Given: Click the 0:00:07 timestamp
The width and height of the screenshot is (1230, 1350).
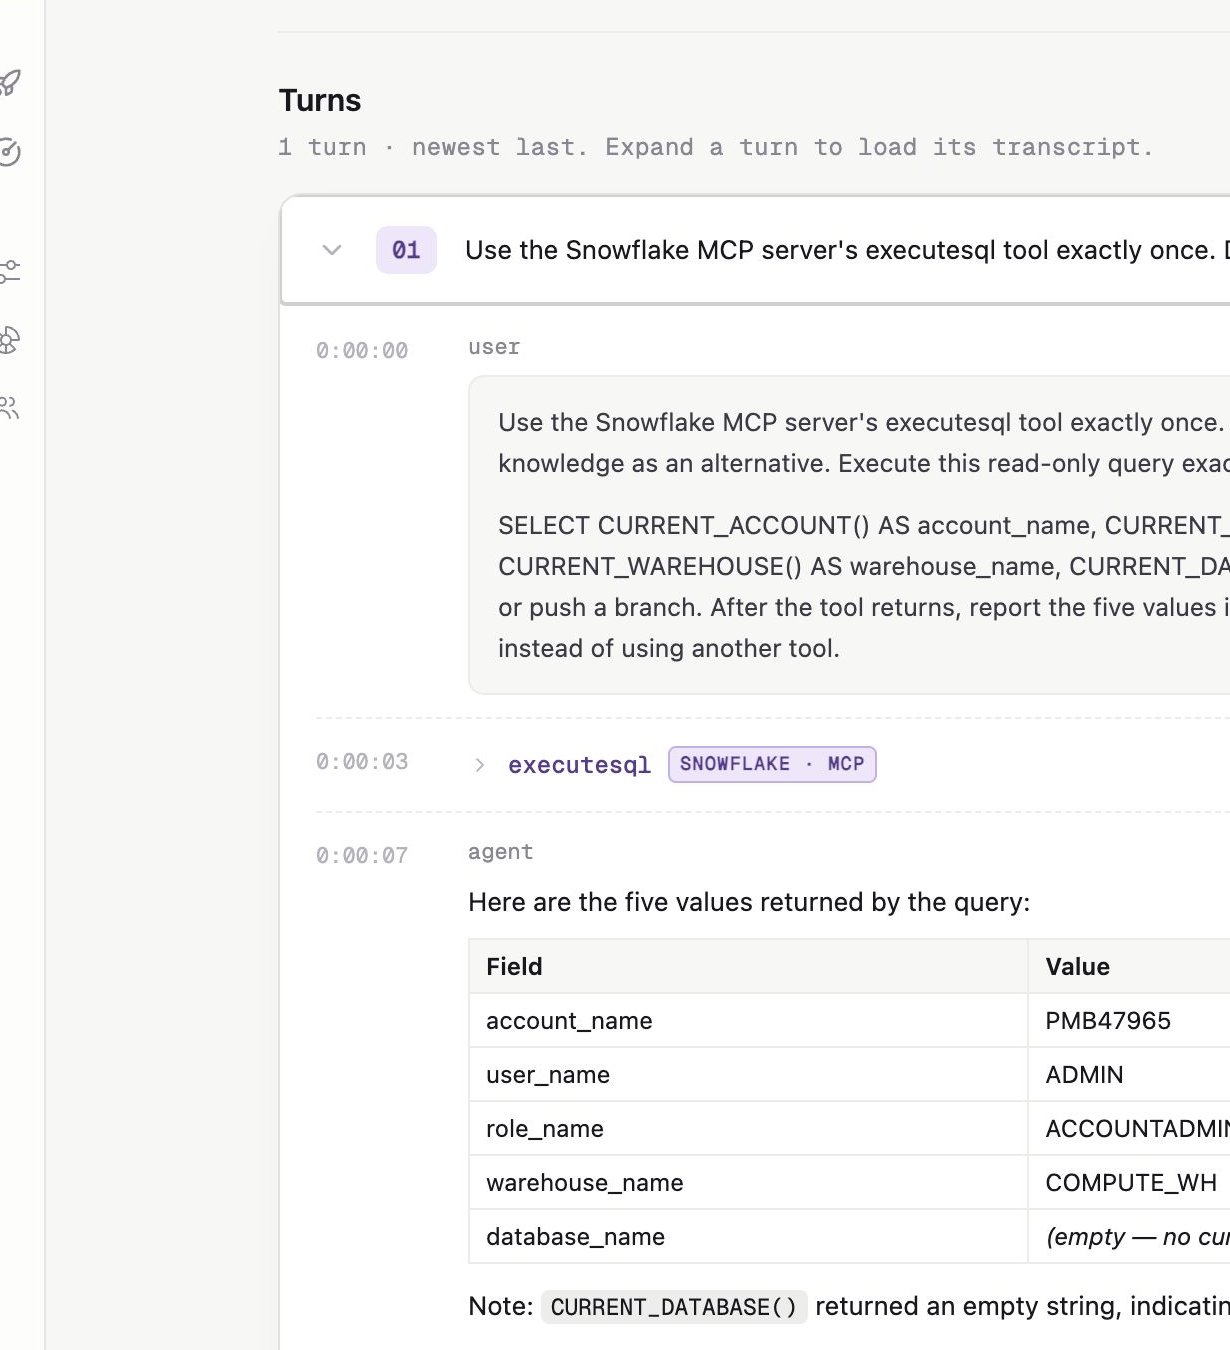Looking at the screenshot, I should pyautogui.click(x=362, y=856).
